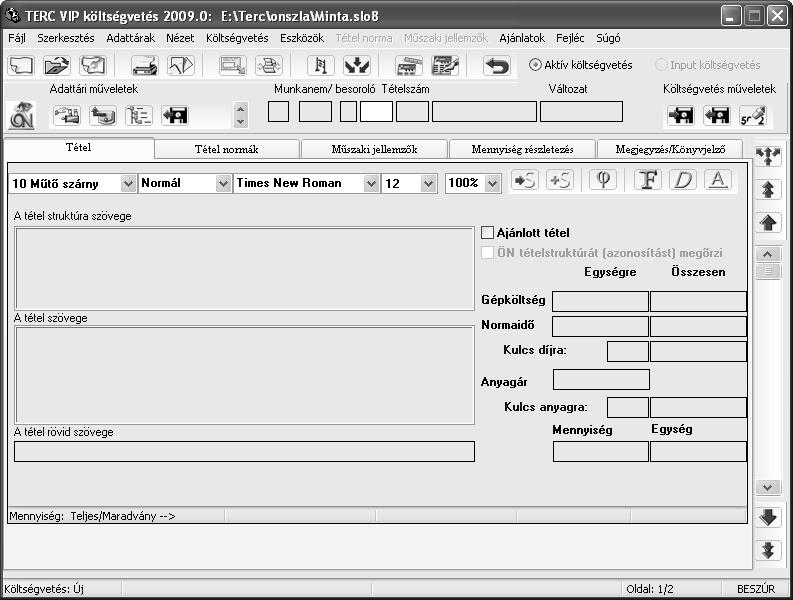The height and width of the screenshot is (600, 793).
Task: Click the Anyagár input field
Action: [x=601, y=379]
